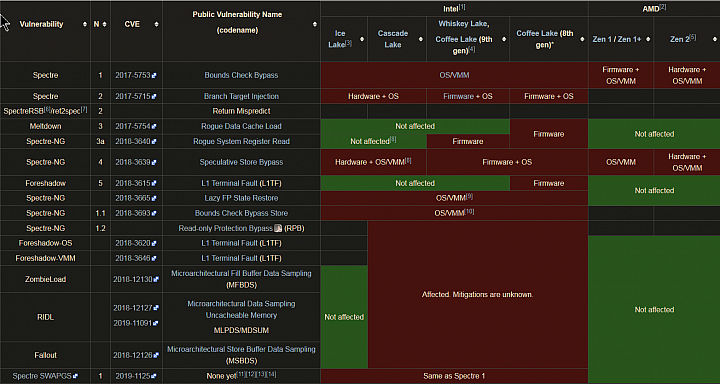The image size is (720, 384).
Task: Open the Rogue Data Cache Load link
Action: click(242, 126)
